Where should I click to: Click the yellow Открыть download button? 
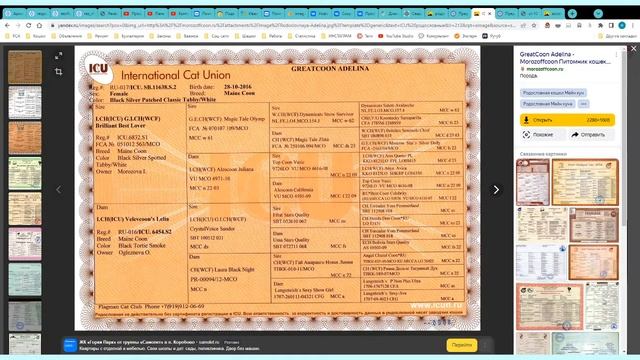567,120
